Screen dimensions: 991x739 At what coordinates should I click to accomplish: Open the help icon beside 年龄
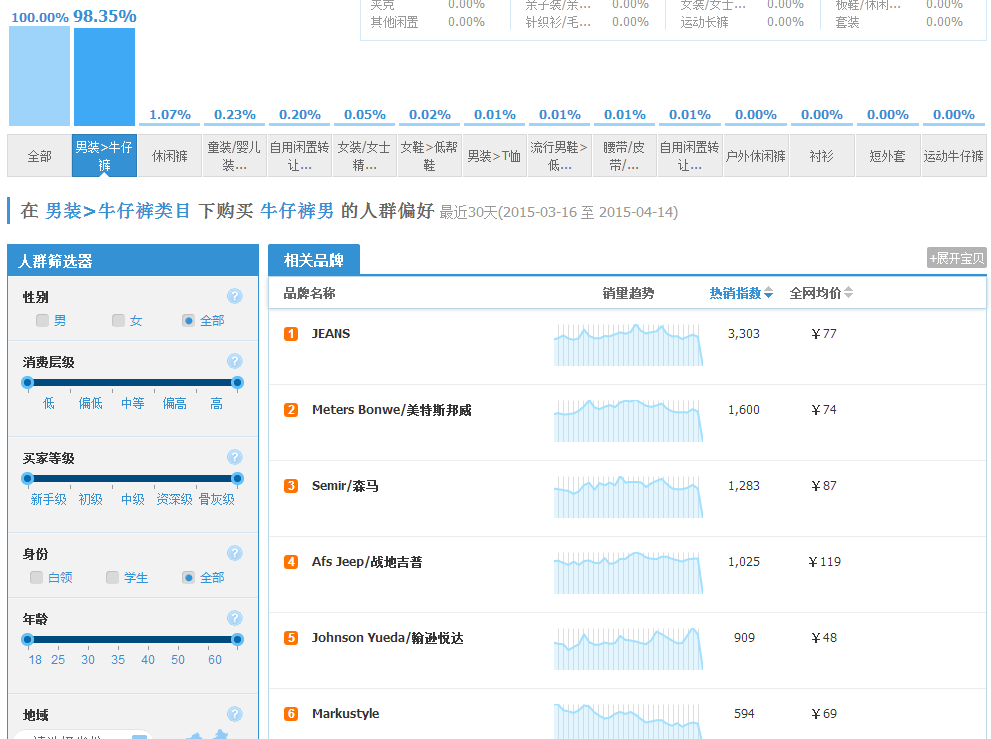pos(234,618)
